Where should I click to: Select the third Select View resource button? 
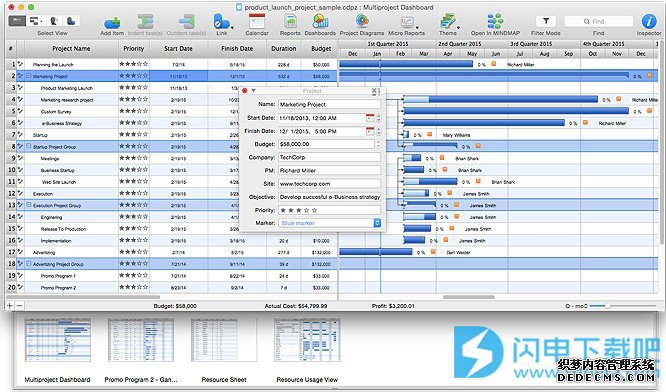[x=54, y=20]
